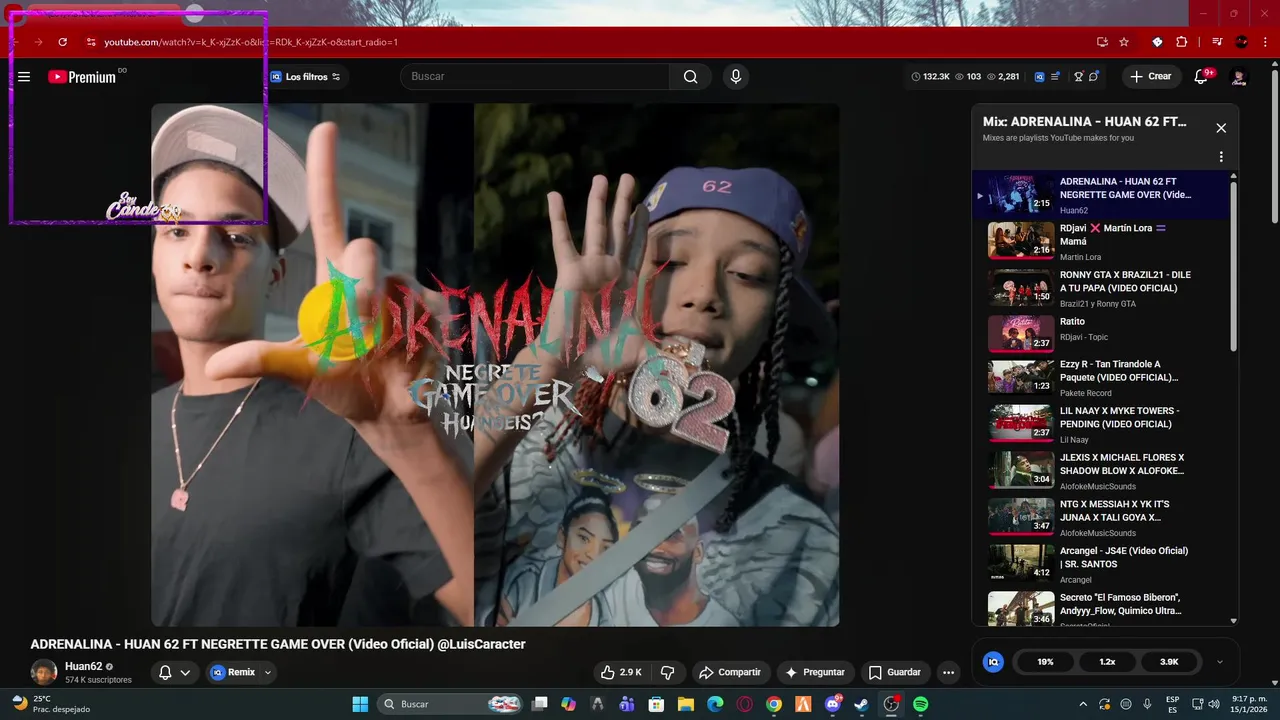Open Spotify from the taskbar

click(x=920, y=704)
